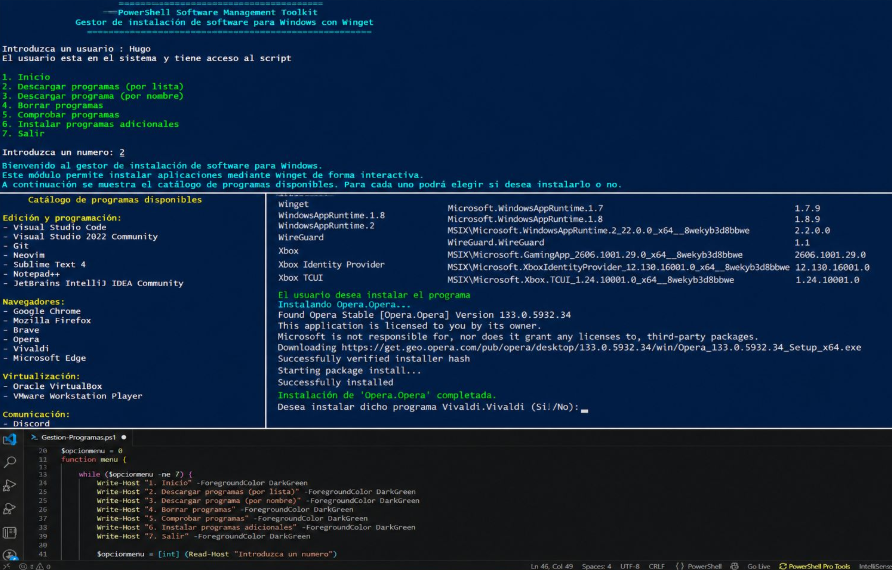
Task: Open Search in the VS Code activity bar
Action: [x=10, y=462]
